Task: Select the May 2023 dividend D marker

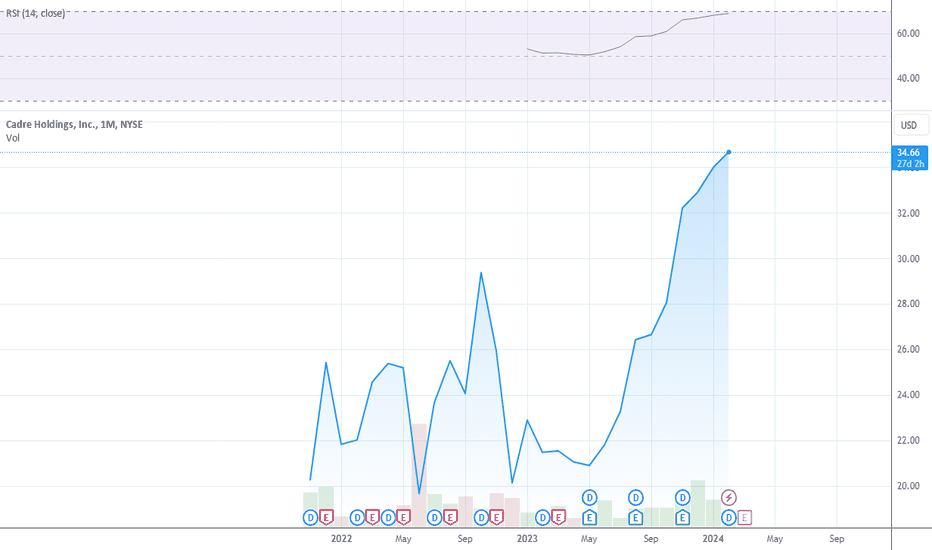Action: (589, 497)
